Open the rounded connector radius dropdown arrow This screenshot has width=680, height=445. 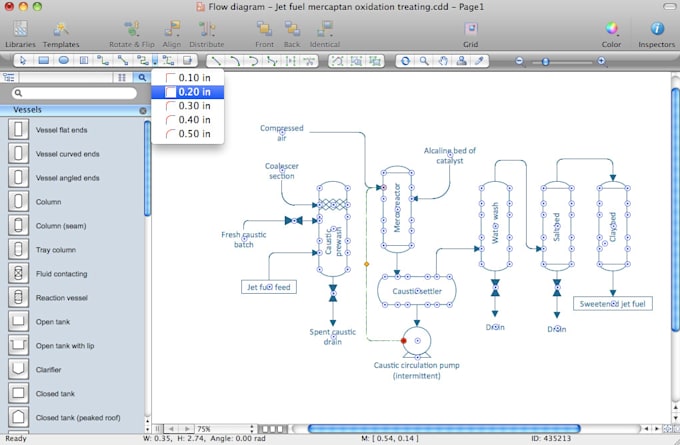(x=155, y=60)
